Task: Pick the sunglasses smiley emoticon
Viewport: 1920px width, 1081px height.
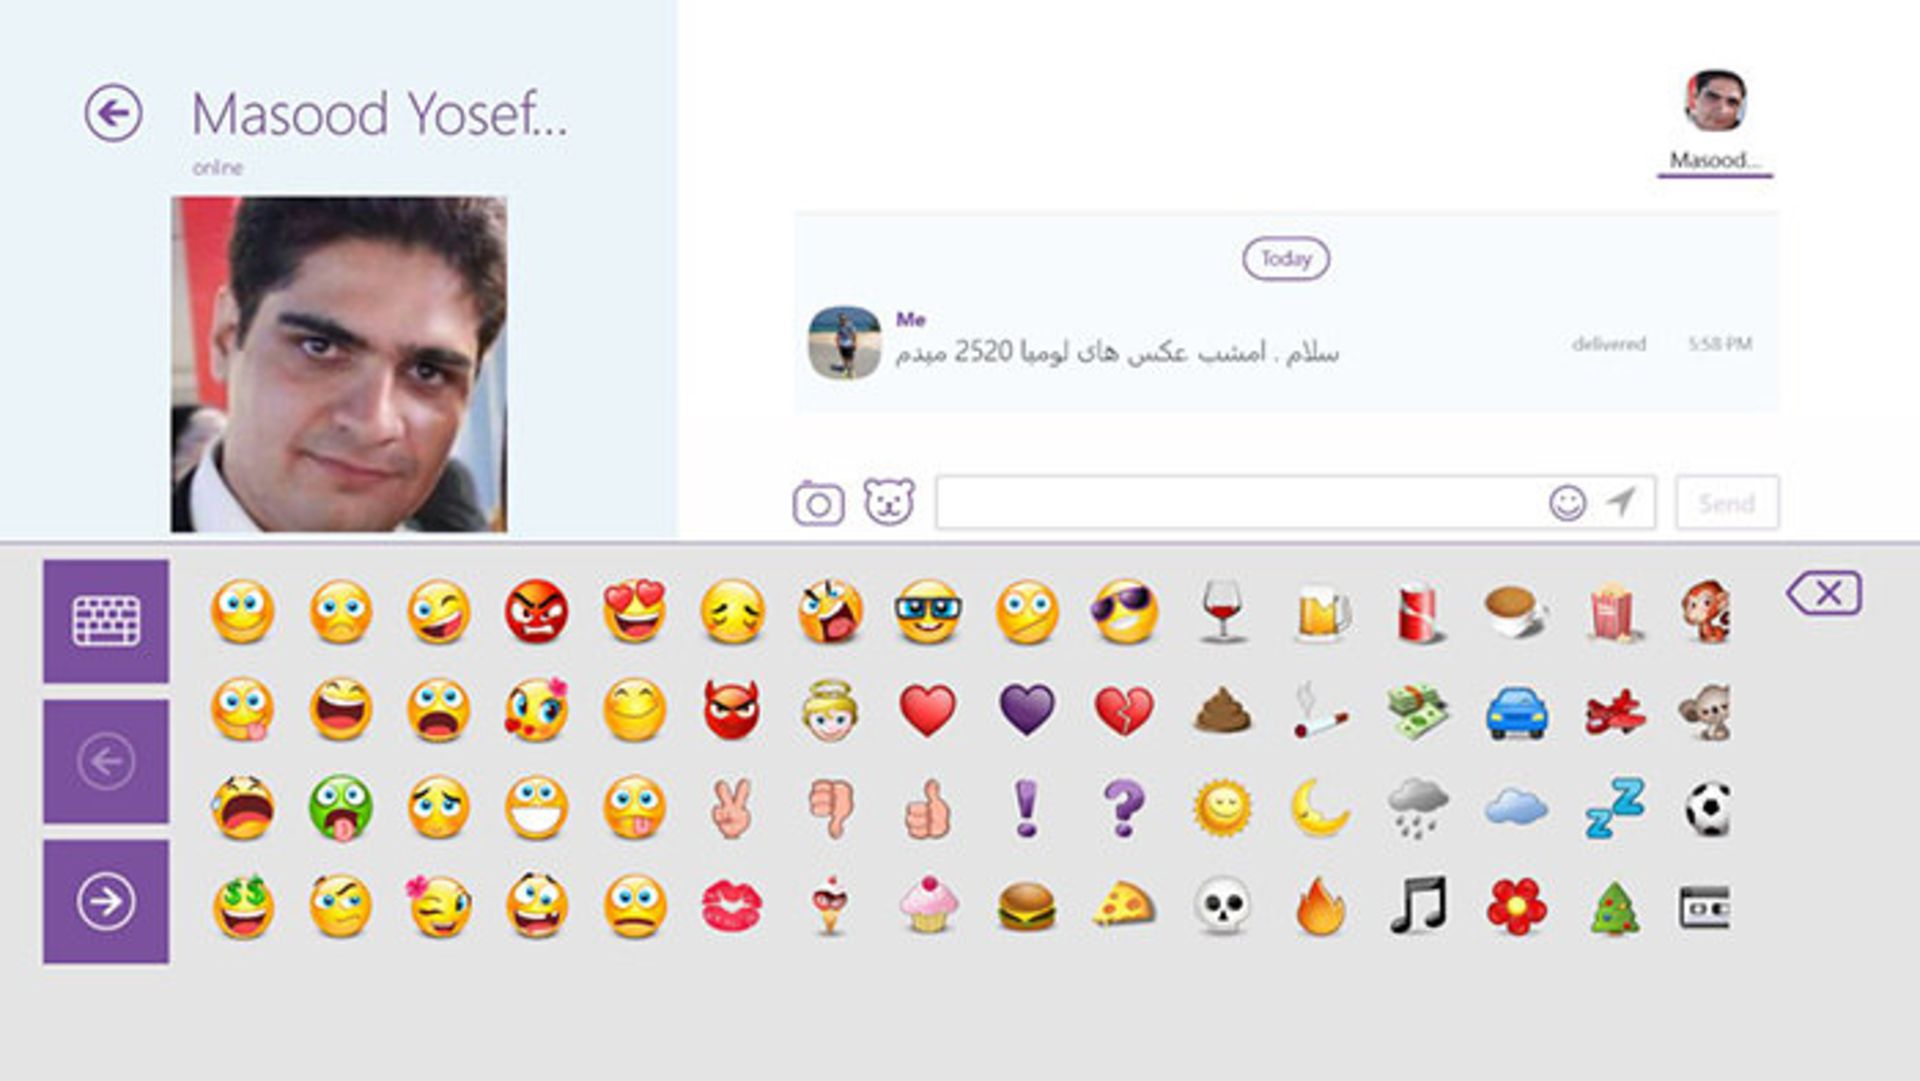Action: pyautogui.click(x=1124, y=612)
